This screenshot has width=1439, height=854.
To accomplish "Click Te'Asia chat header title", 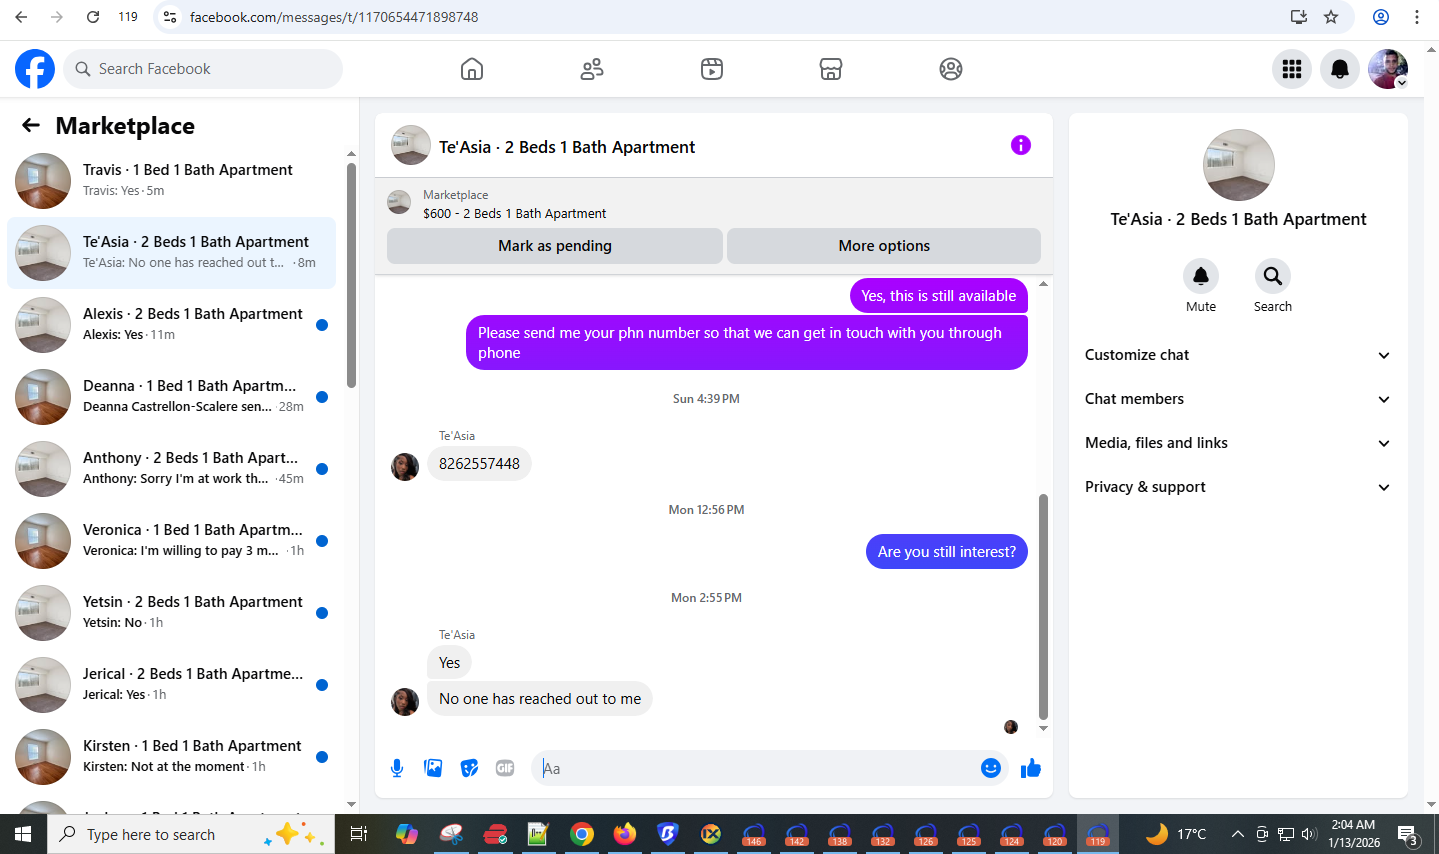I will [x=567, y=147].
